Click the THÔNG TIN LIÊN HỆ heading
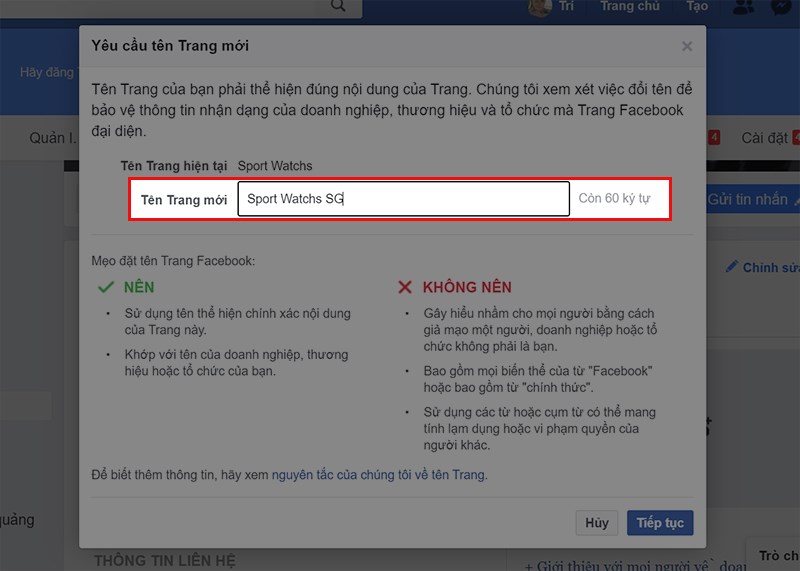The width and height of the screenshot is (800, 571). point(165,560)
